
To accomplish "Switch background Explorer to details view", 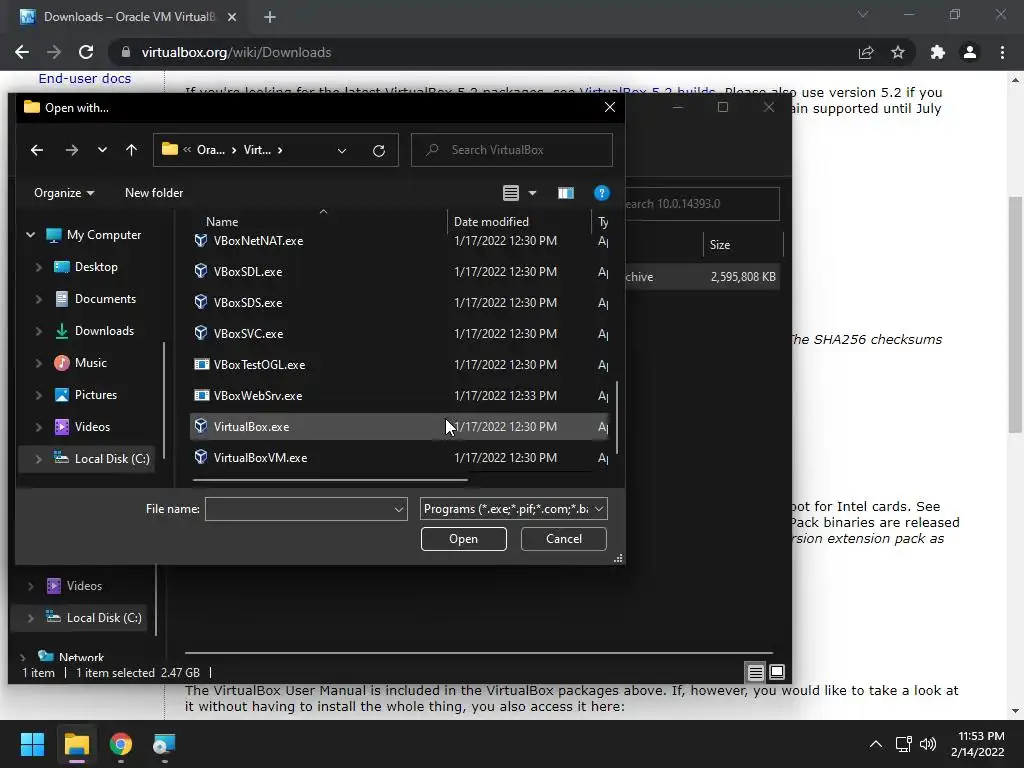I will click(x=756, y=672).
